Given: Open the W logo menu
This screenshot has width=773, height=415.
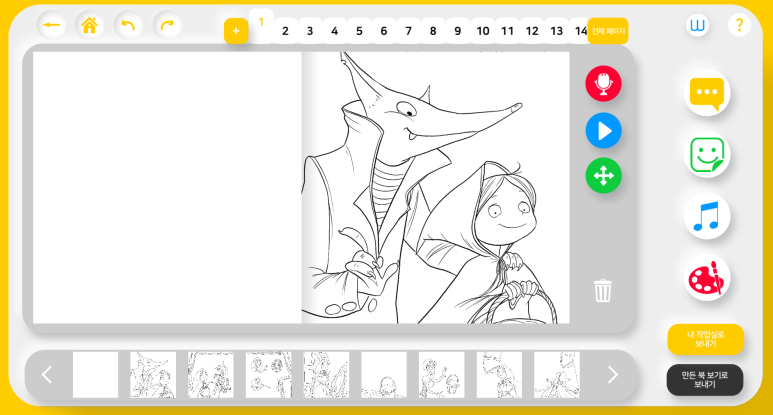Looking at the screenshot, I should 698,25.
